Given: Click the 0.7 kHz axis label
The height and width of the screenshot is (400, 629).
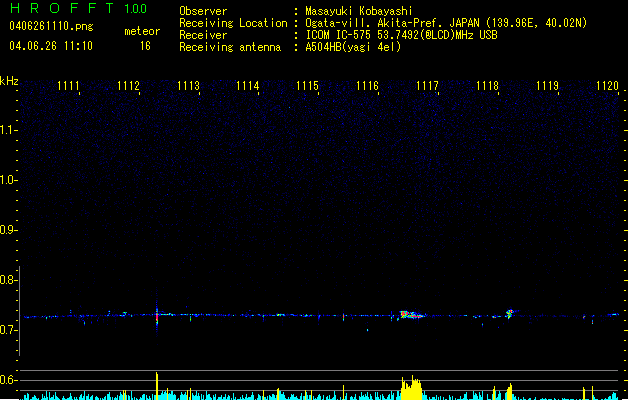Looking at the screenshot, I should pyautogui.click(x=8, y=330).
